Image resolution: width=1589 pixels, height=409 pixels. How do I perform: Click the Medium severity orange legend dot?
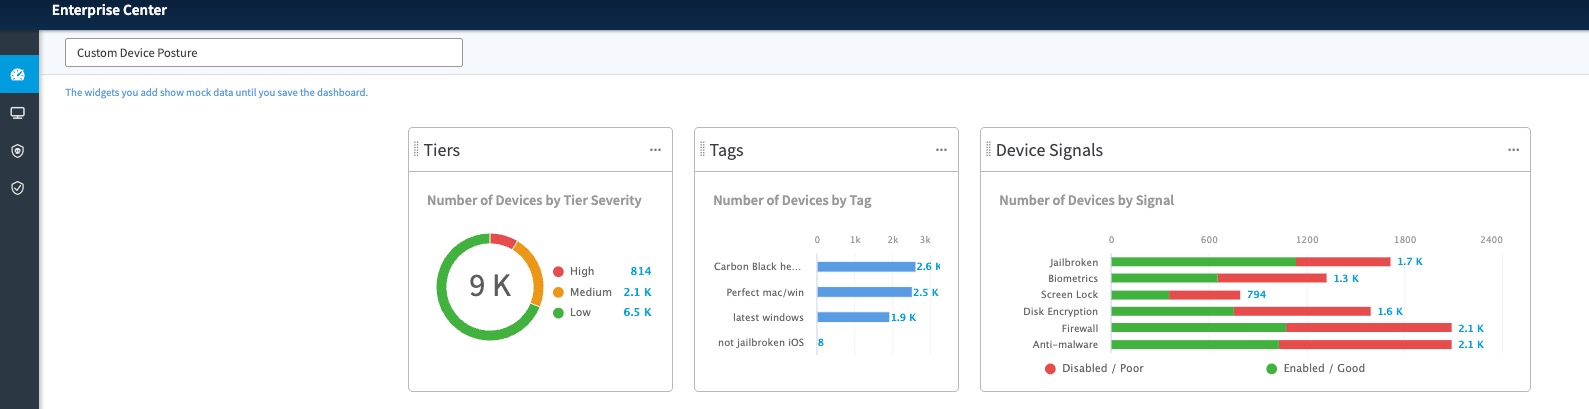click(x=559, y=292)
